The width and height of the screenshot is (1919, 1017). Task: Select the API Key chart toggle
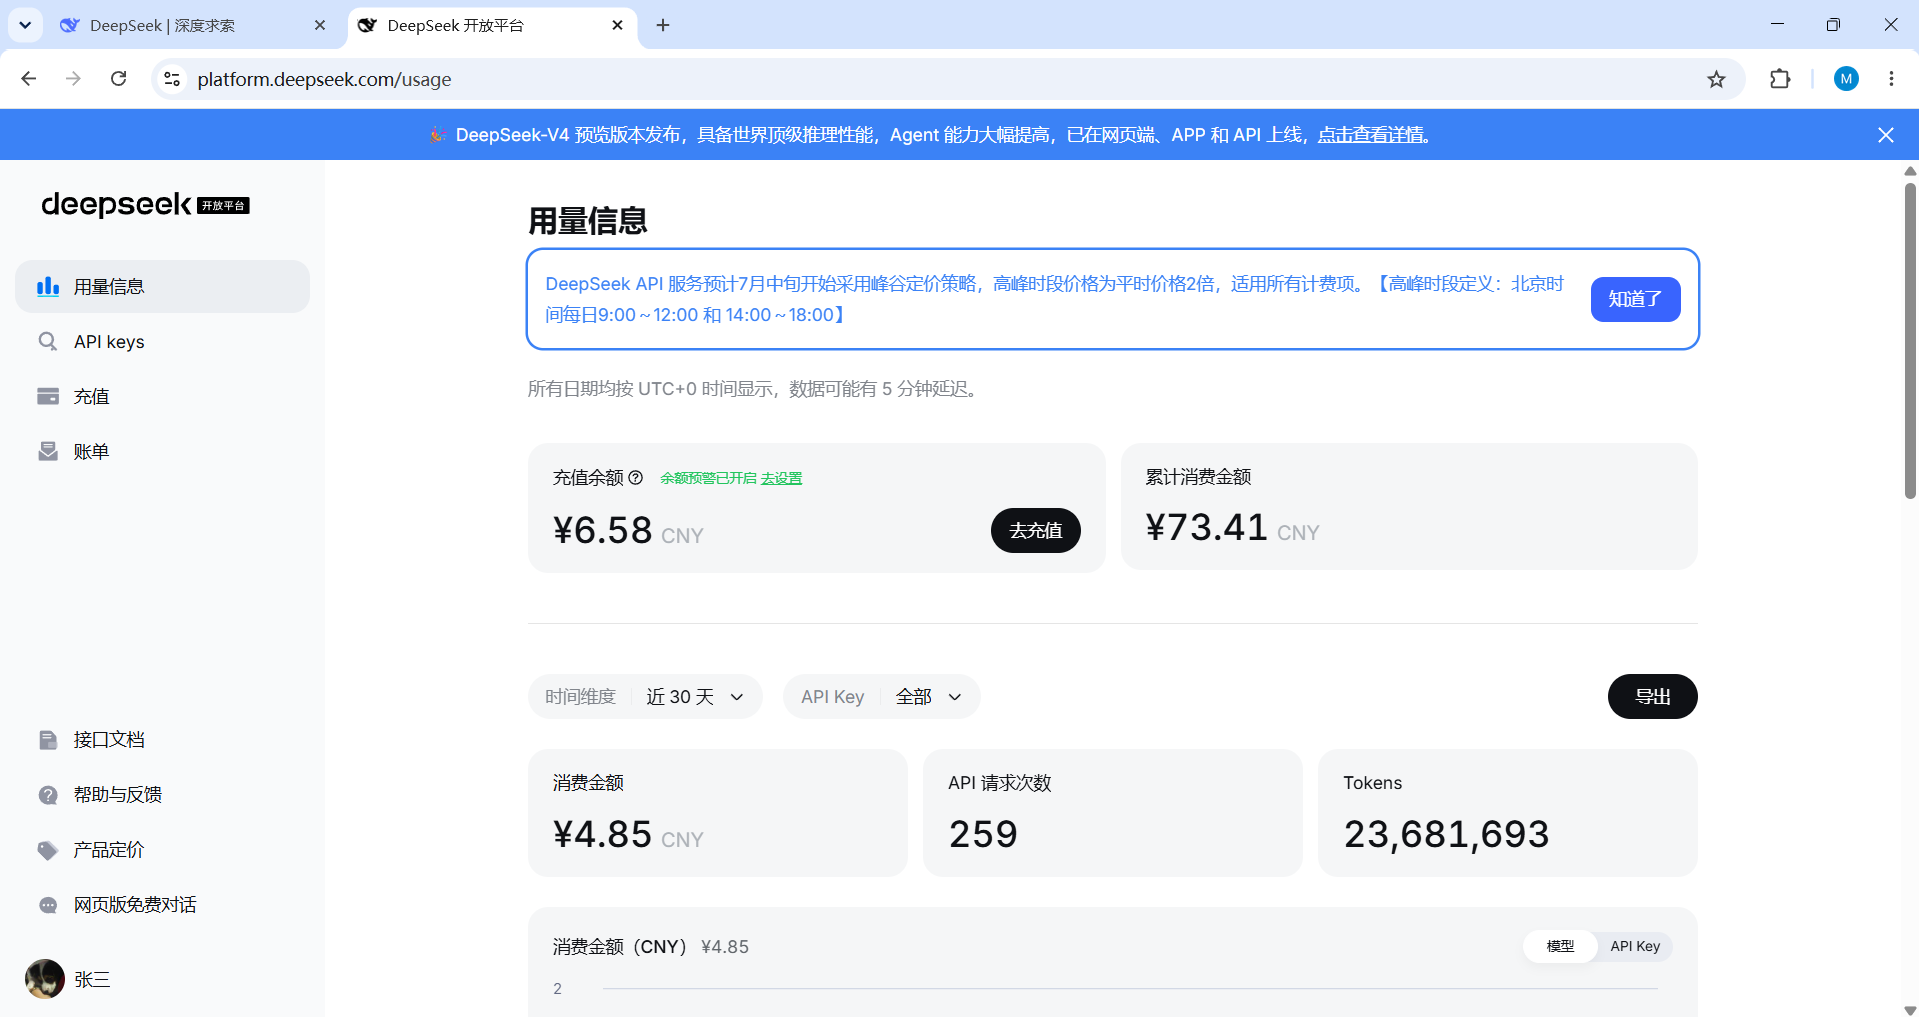tap(1635, 946)
